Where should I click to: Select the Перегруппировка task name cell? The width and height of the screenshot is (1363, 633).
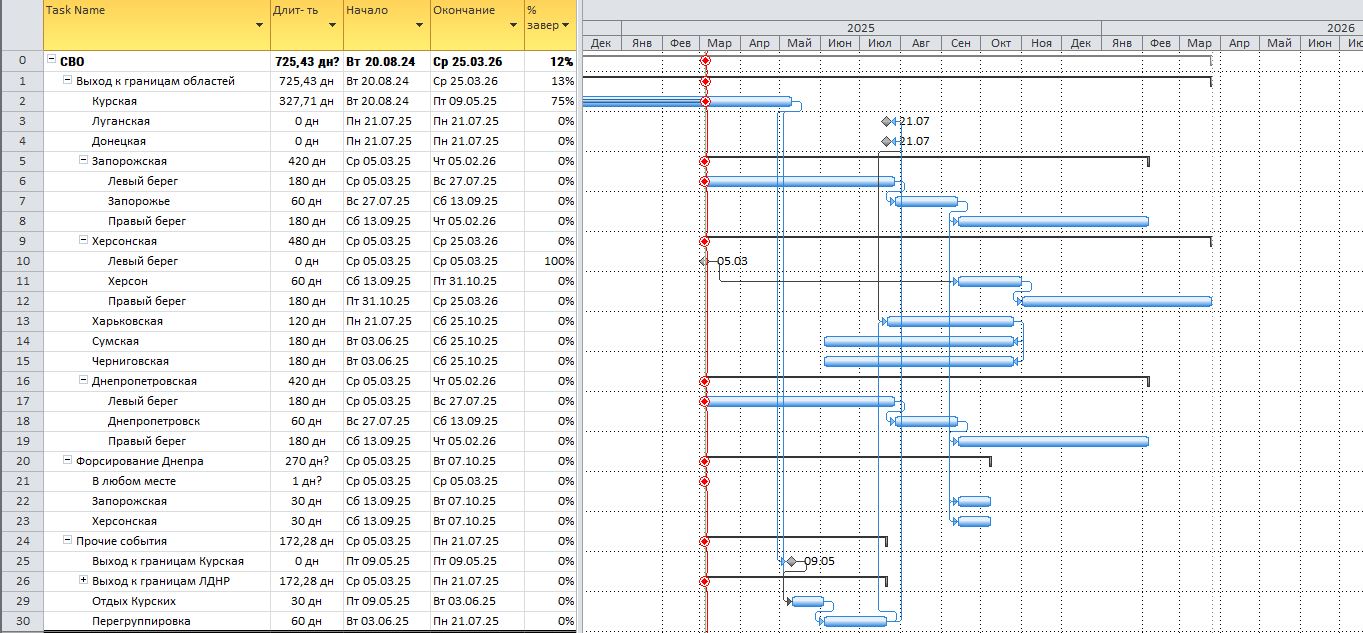pos(140,621)
